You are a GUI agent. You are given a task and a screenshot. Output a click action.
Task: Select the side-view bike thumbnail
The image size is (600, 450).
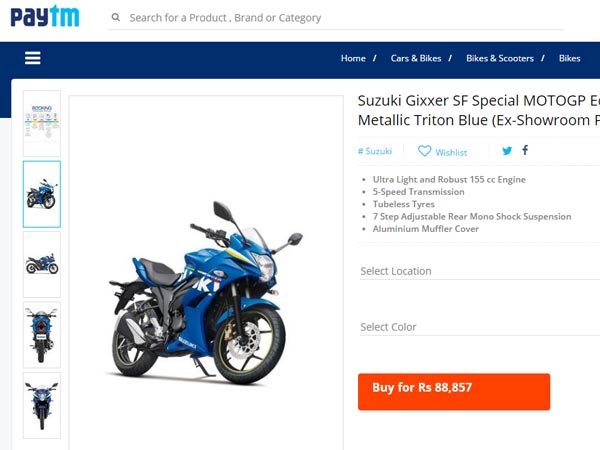pyautogui.click(x=42, y=264)
